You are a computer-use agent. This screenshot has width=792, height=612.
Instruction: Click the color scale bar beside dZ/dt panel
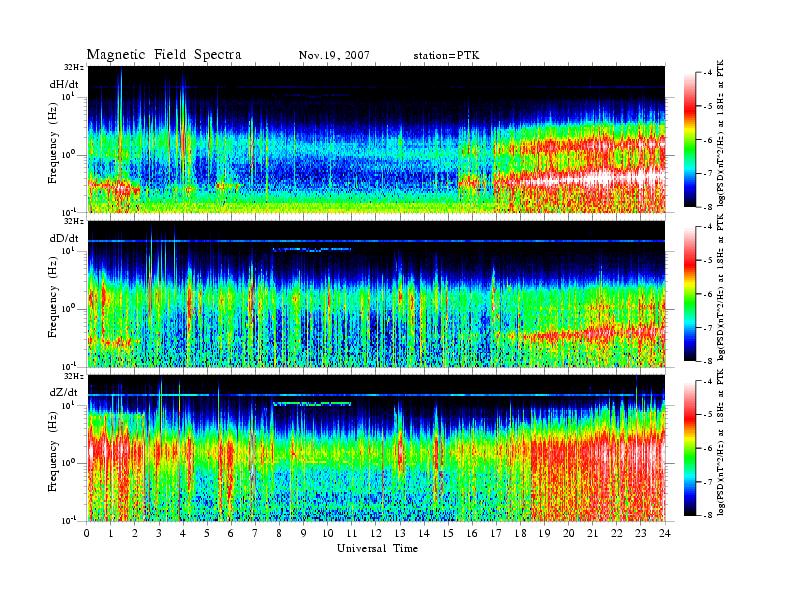(x=690, y=448)
